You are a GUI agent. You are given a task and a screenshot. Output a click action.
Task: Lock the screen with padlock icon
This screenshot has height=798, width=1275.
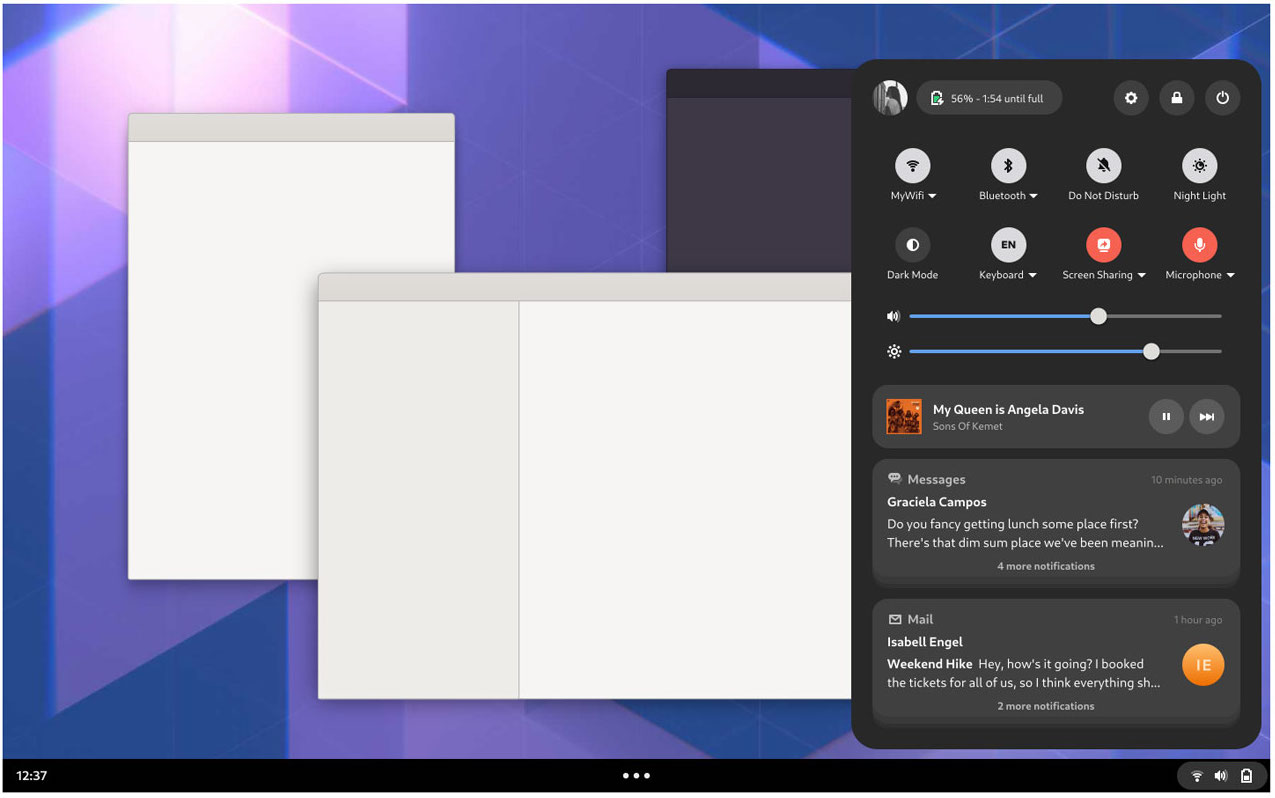(x=1177, y=98)
